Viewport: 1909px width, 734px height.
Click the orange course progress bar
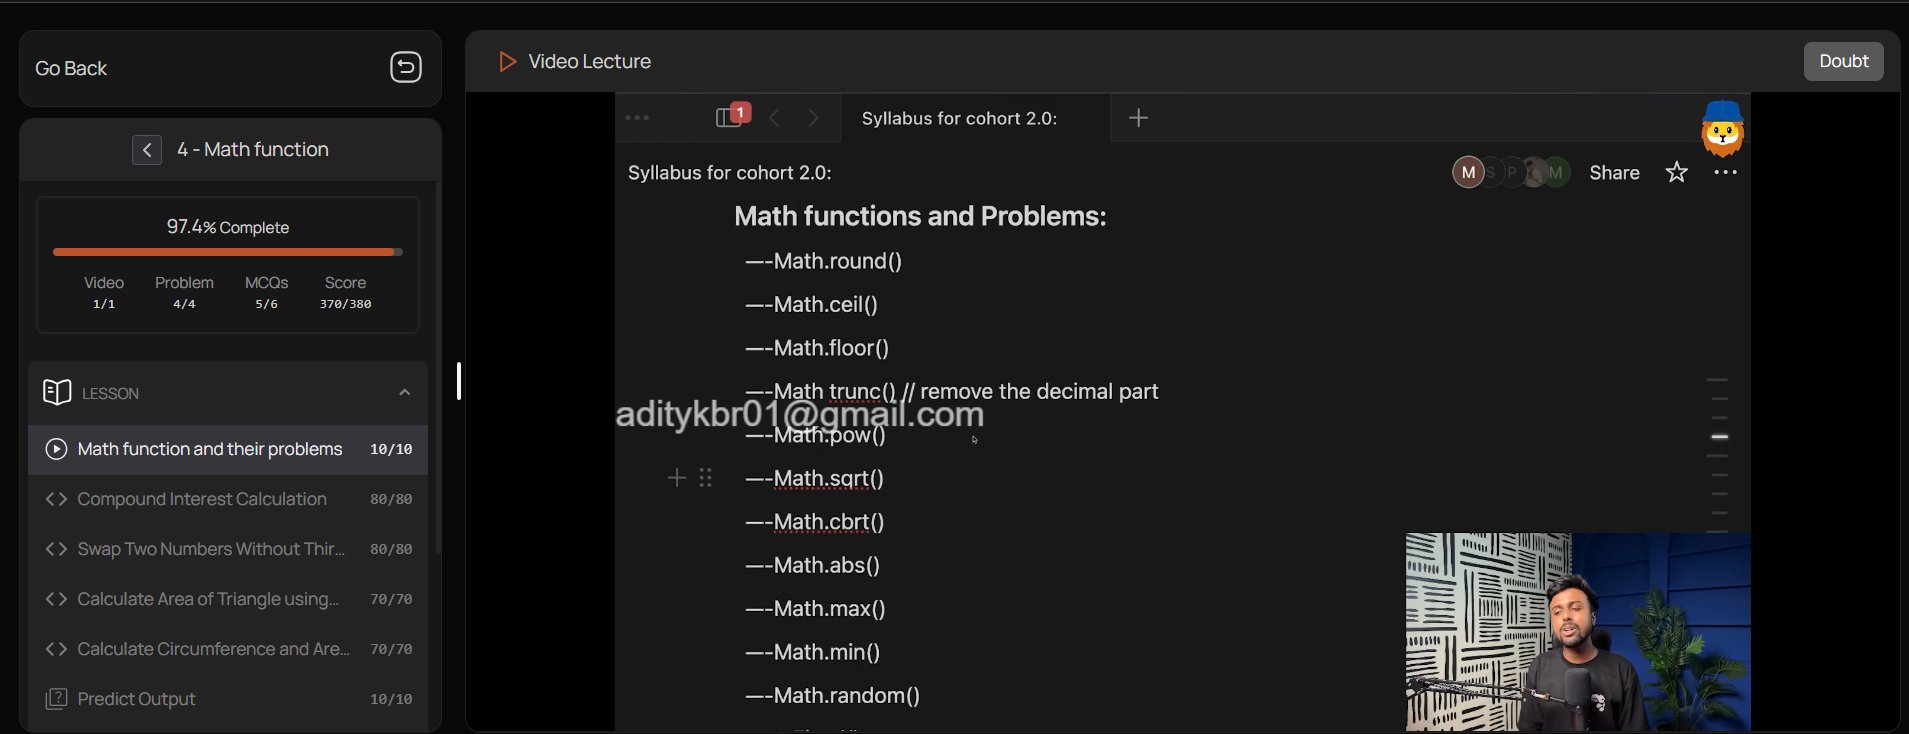point(227,252)
